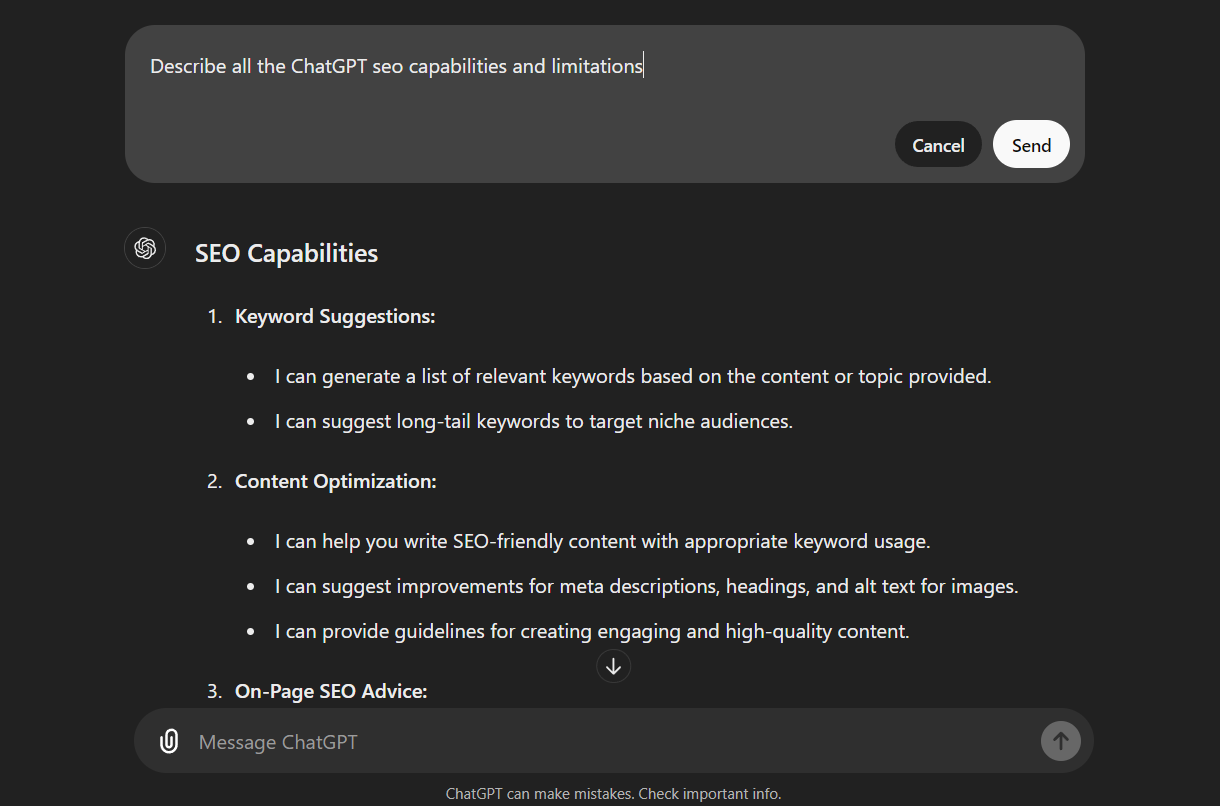Click the up-arrow send message icon

pos(1061,741)
